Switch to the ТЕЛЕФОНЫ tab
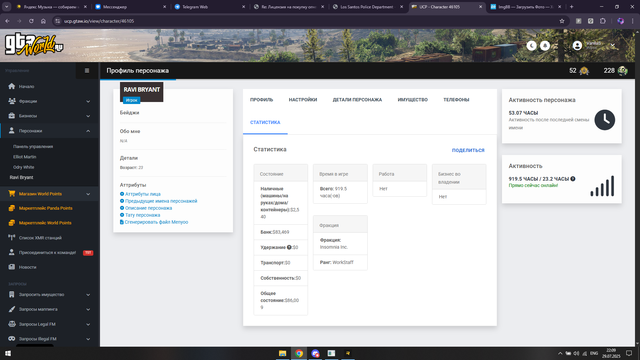 click(456, 100)
